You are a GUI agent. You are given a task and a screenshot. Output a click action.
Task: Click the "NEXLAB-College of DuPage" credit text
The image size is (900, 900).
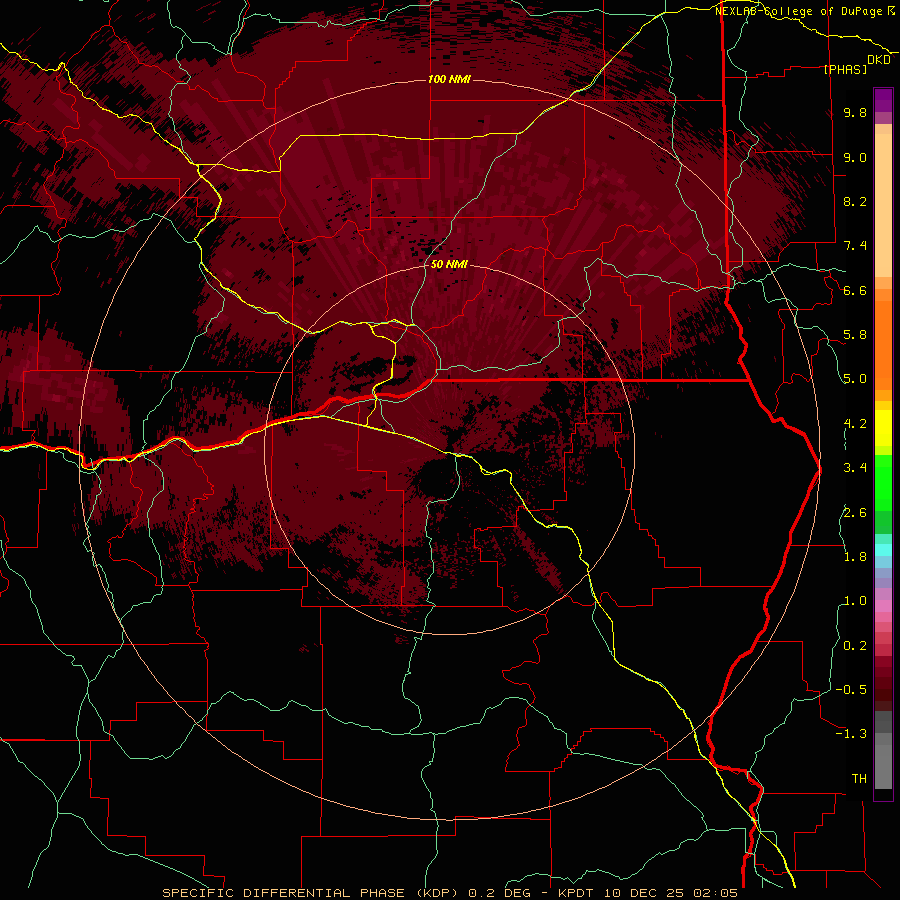pos(798,11)
